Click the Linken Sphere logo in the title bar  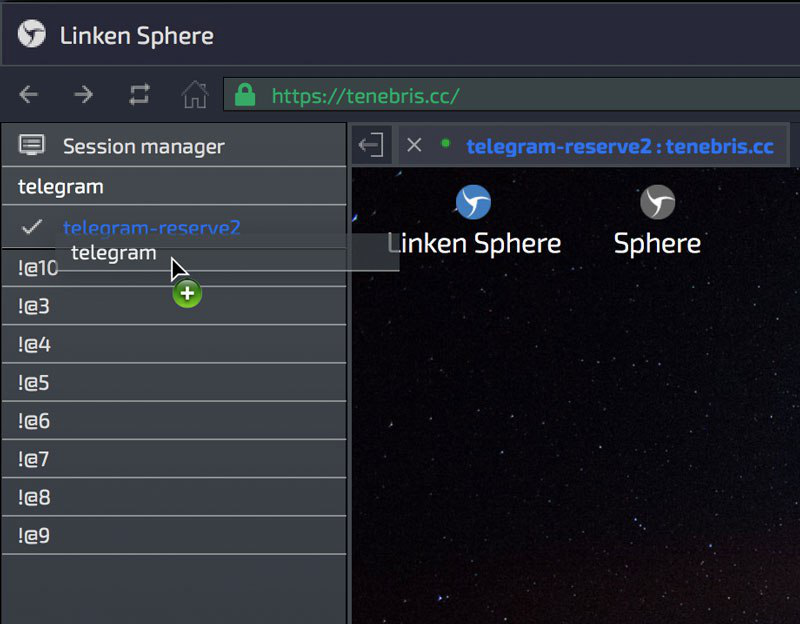click(x=32, y=34)
